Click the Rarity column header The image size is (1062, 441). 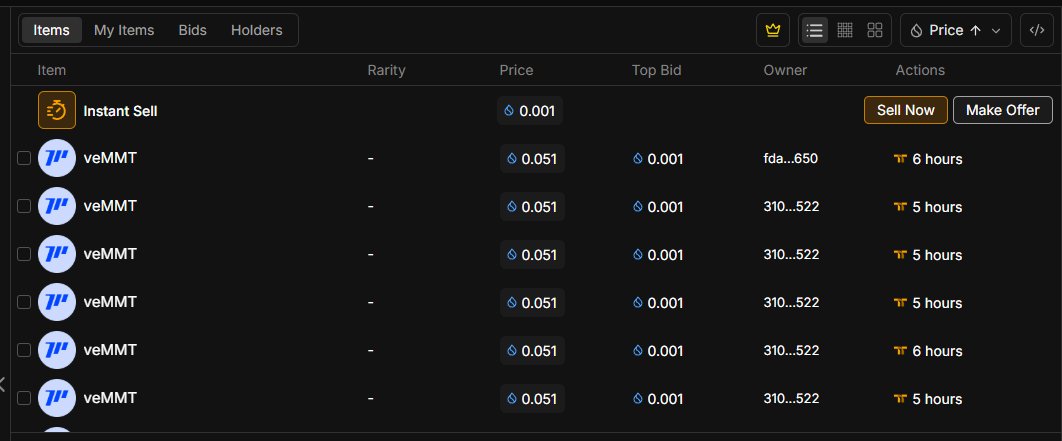click(386, 70)
